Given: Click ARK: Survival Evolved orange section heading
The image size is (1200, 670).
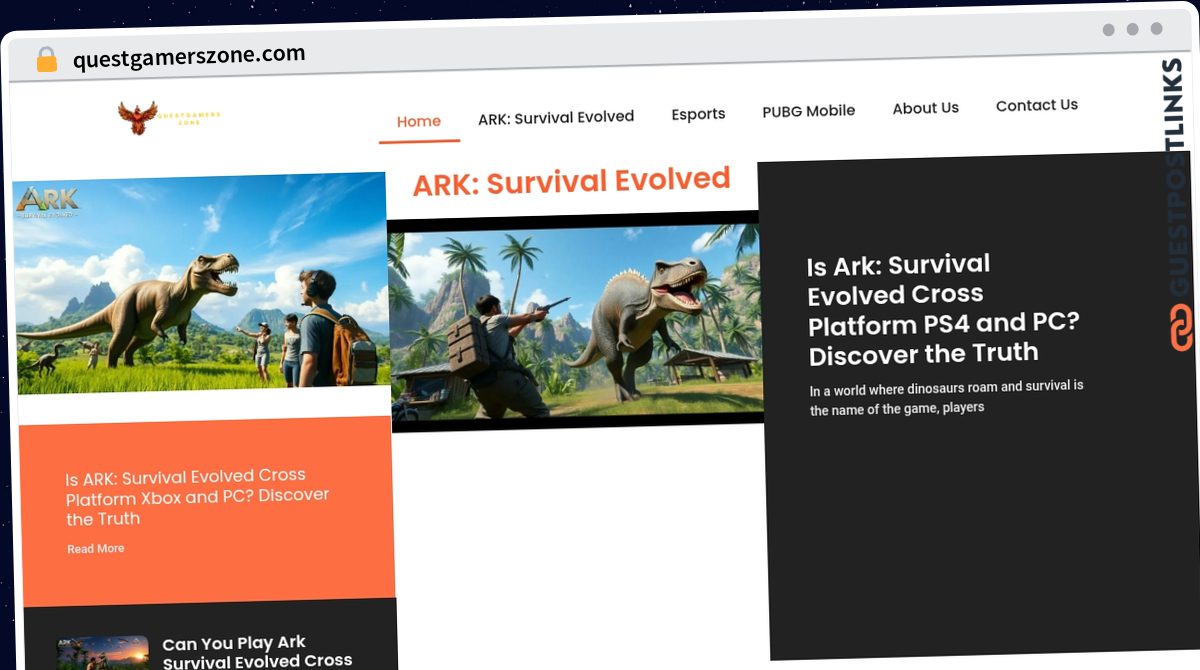Looking at the screenshot, I should (571, 182).
